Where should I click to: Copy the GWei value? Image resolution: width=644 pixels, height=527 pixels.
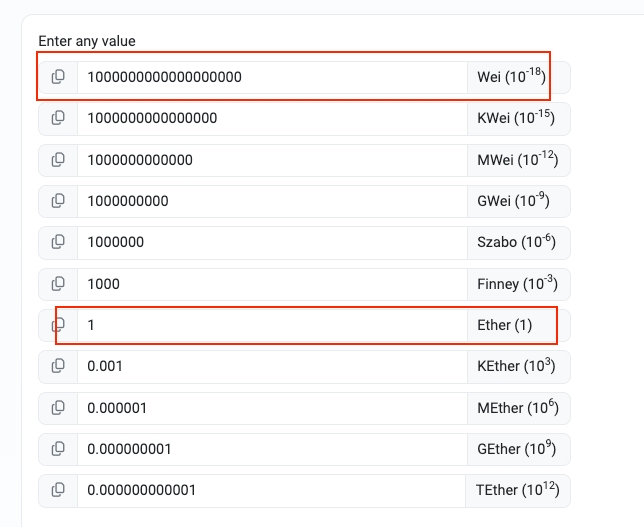58,201
